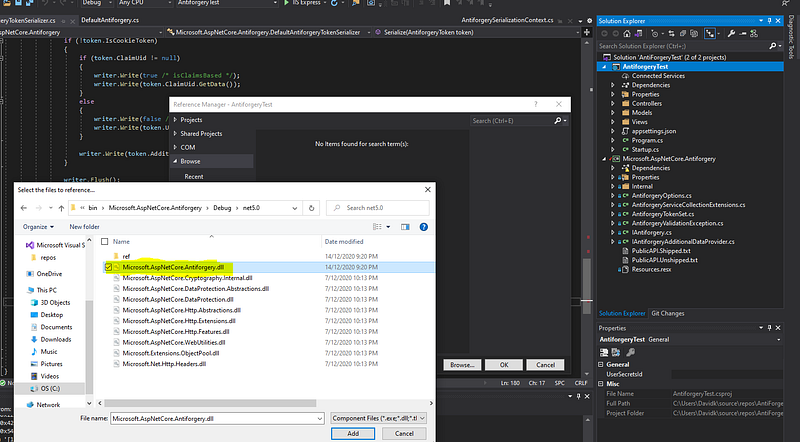Switch to the Git Changes tab

[667, 313]
